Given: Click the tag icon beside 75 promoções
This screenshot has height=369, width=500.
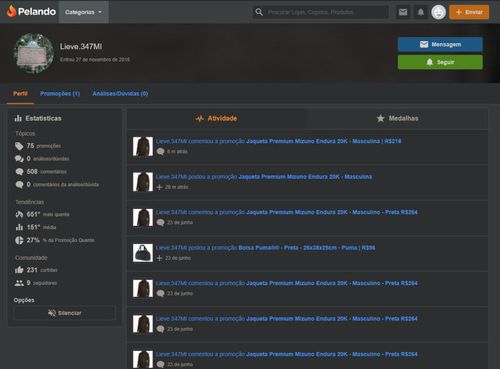Looking at the screenshot, I should [19, 146].
